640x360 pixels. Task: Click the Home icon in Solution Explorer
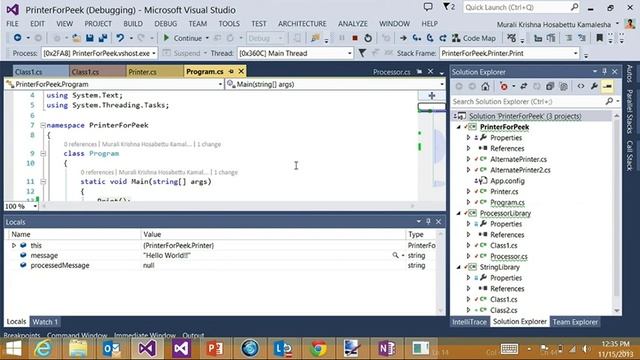point(485,87)
